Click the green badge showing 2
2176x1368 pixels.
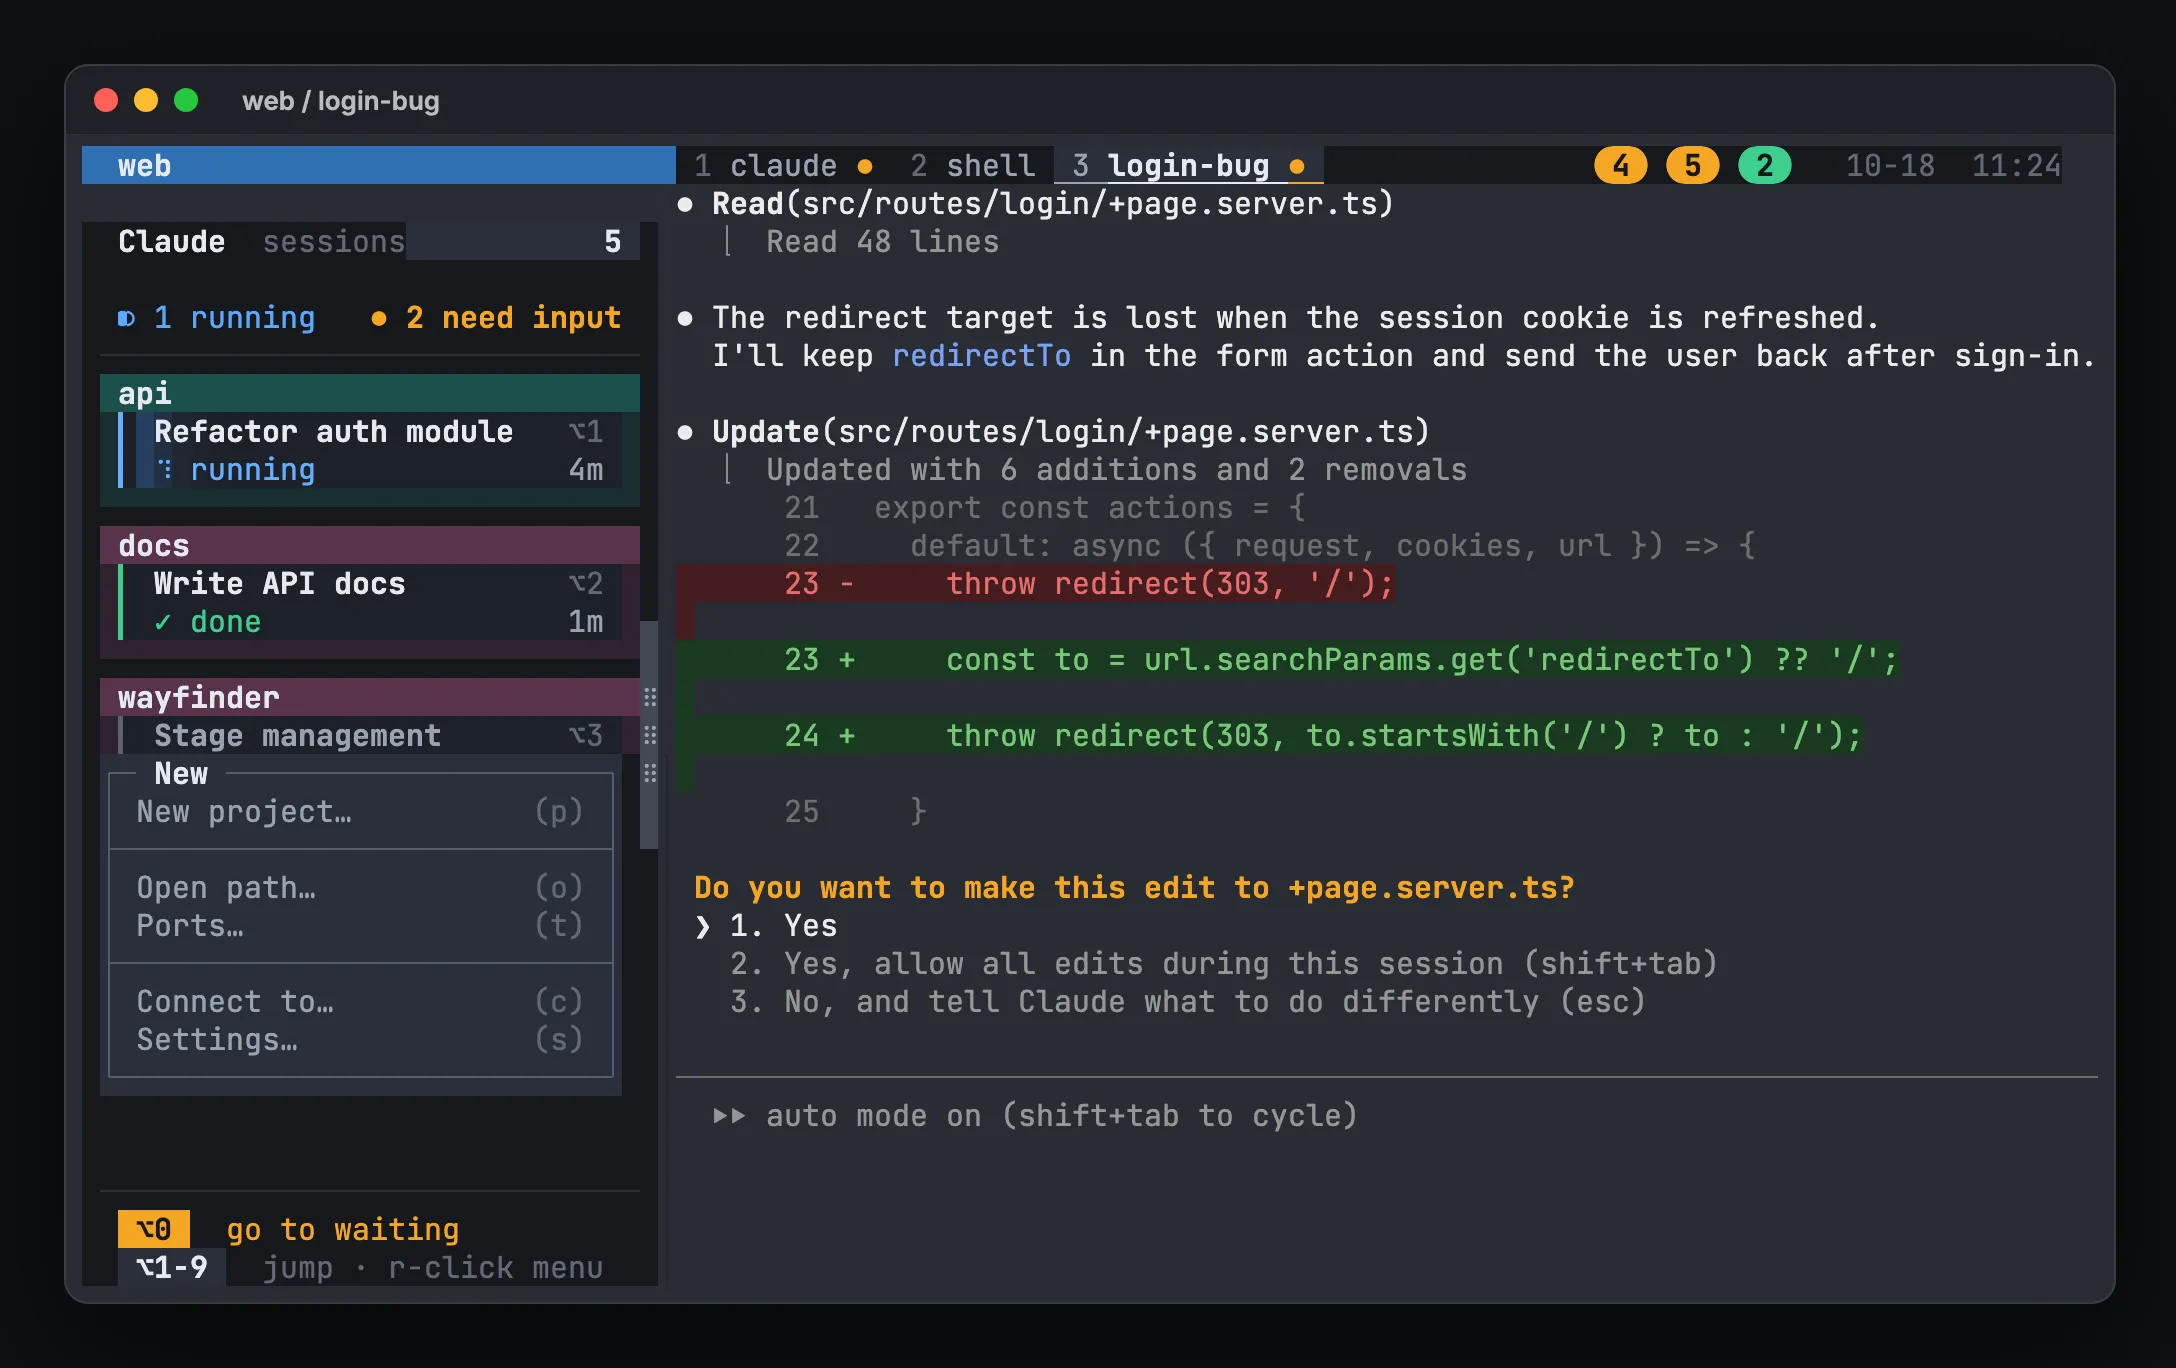click(1764, 165)
